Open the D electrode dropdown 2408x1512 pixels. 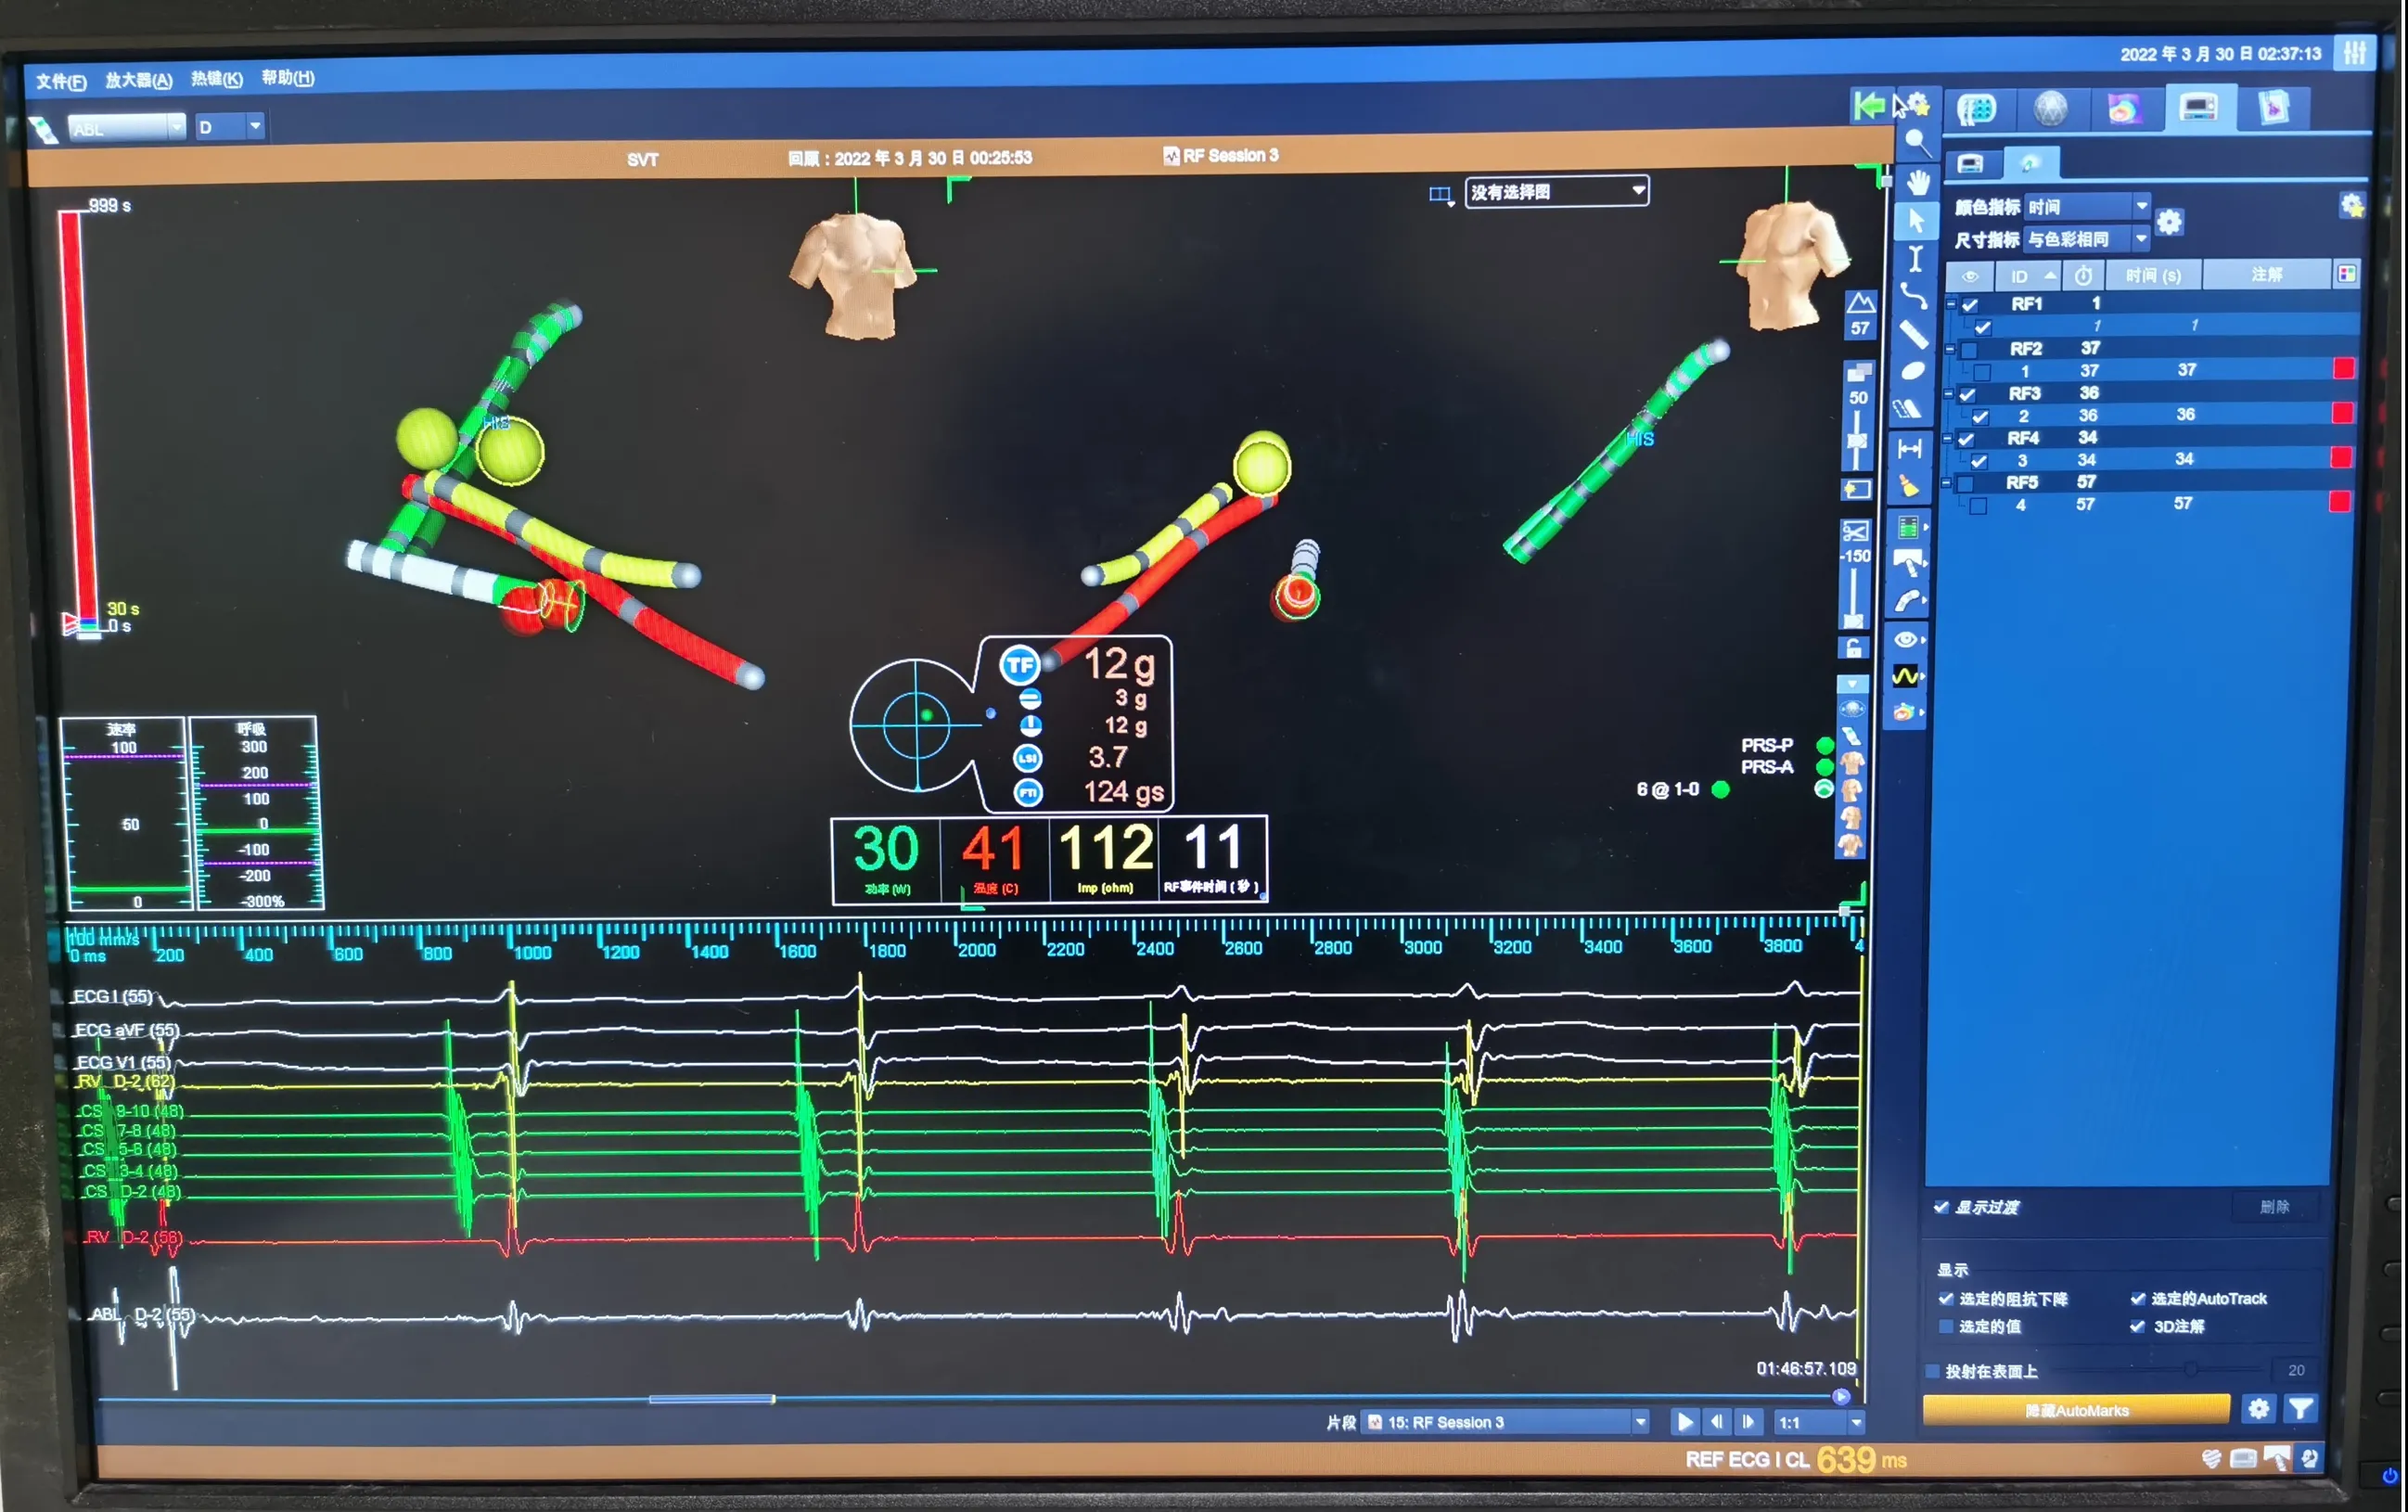[x=229, y=127]
